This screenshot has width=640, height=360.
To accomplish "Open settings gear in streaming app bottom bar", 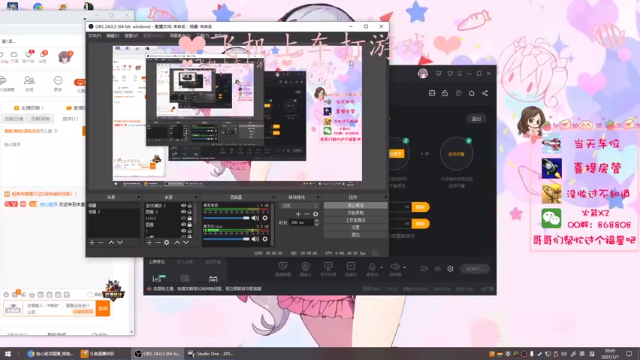I will point(450,269).
